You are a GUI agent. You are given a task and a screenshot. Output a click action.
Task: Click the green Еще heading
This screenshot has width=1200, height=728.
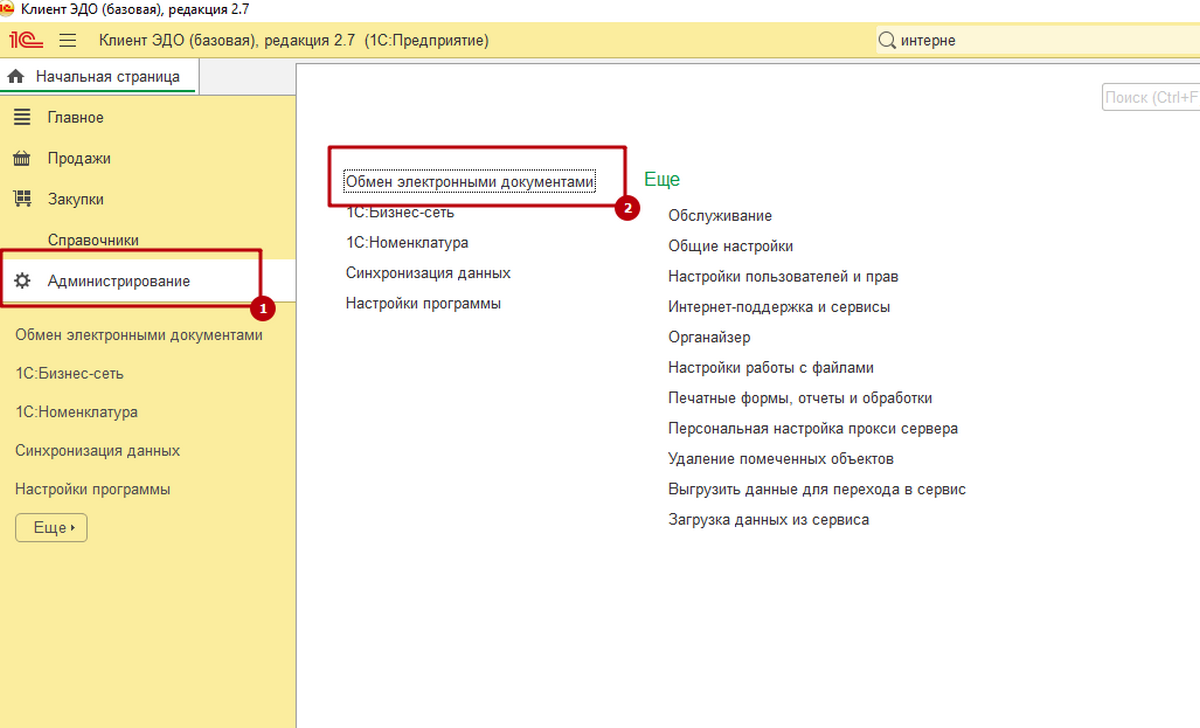662,180
